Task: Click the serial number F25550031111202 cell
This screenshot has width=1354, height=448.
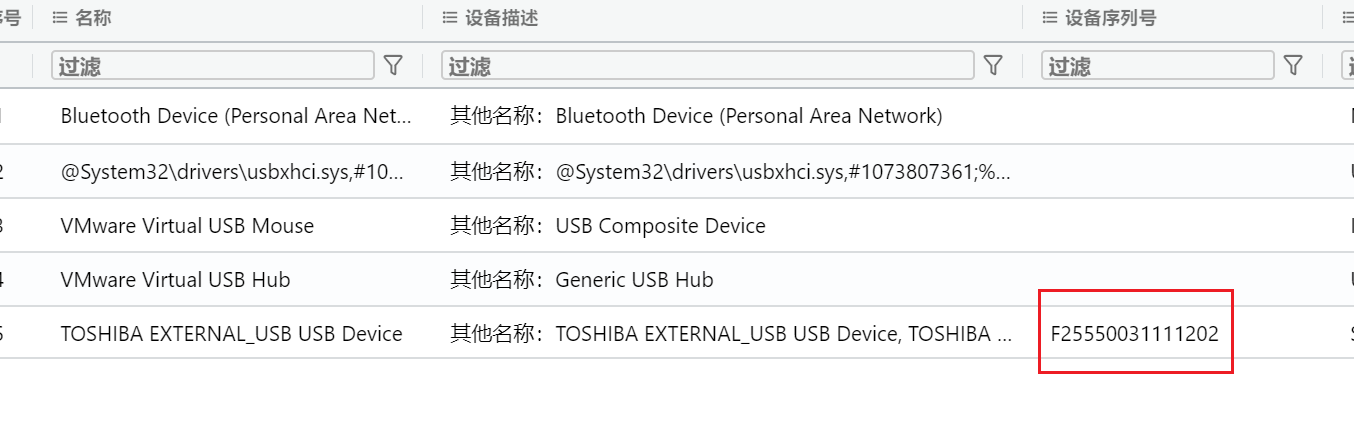Action: 1135,333
